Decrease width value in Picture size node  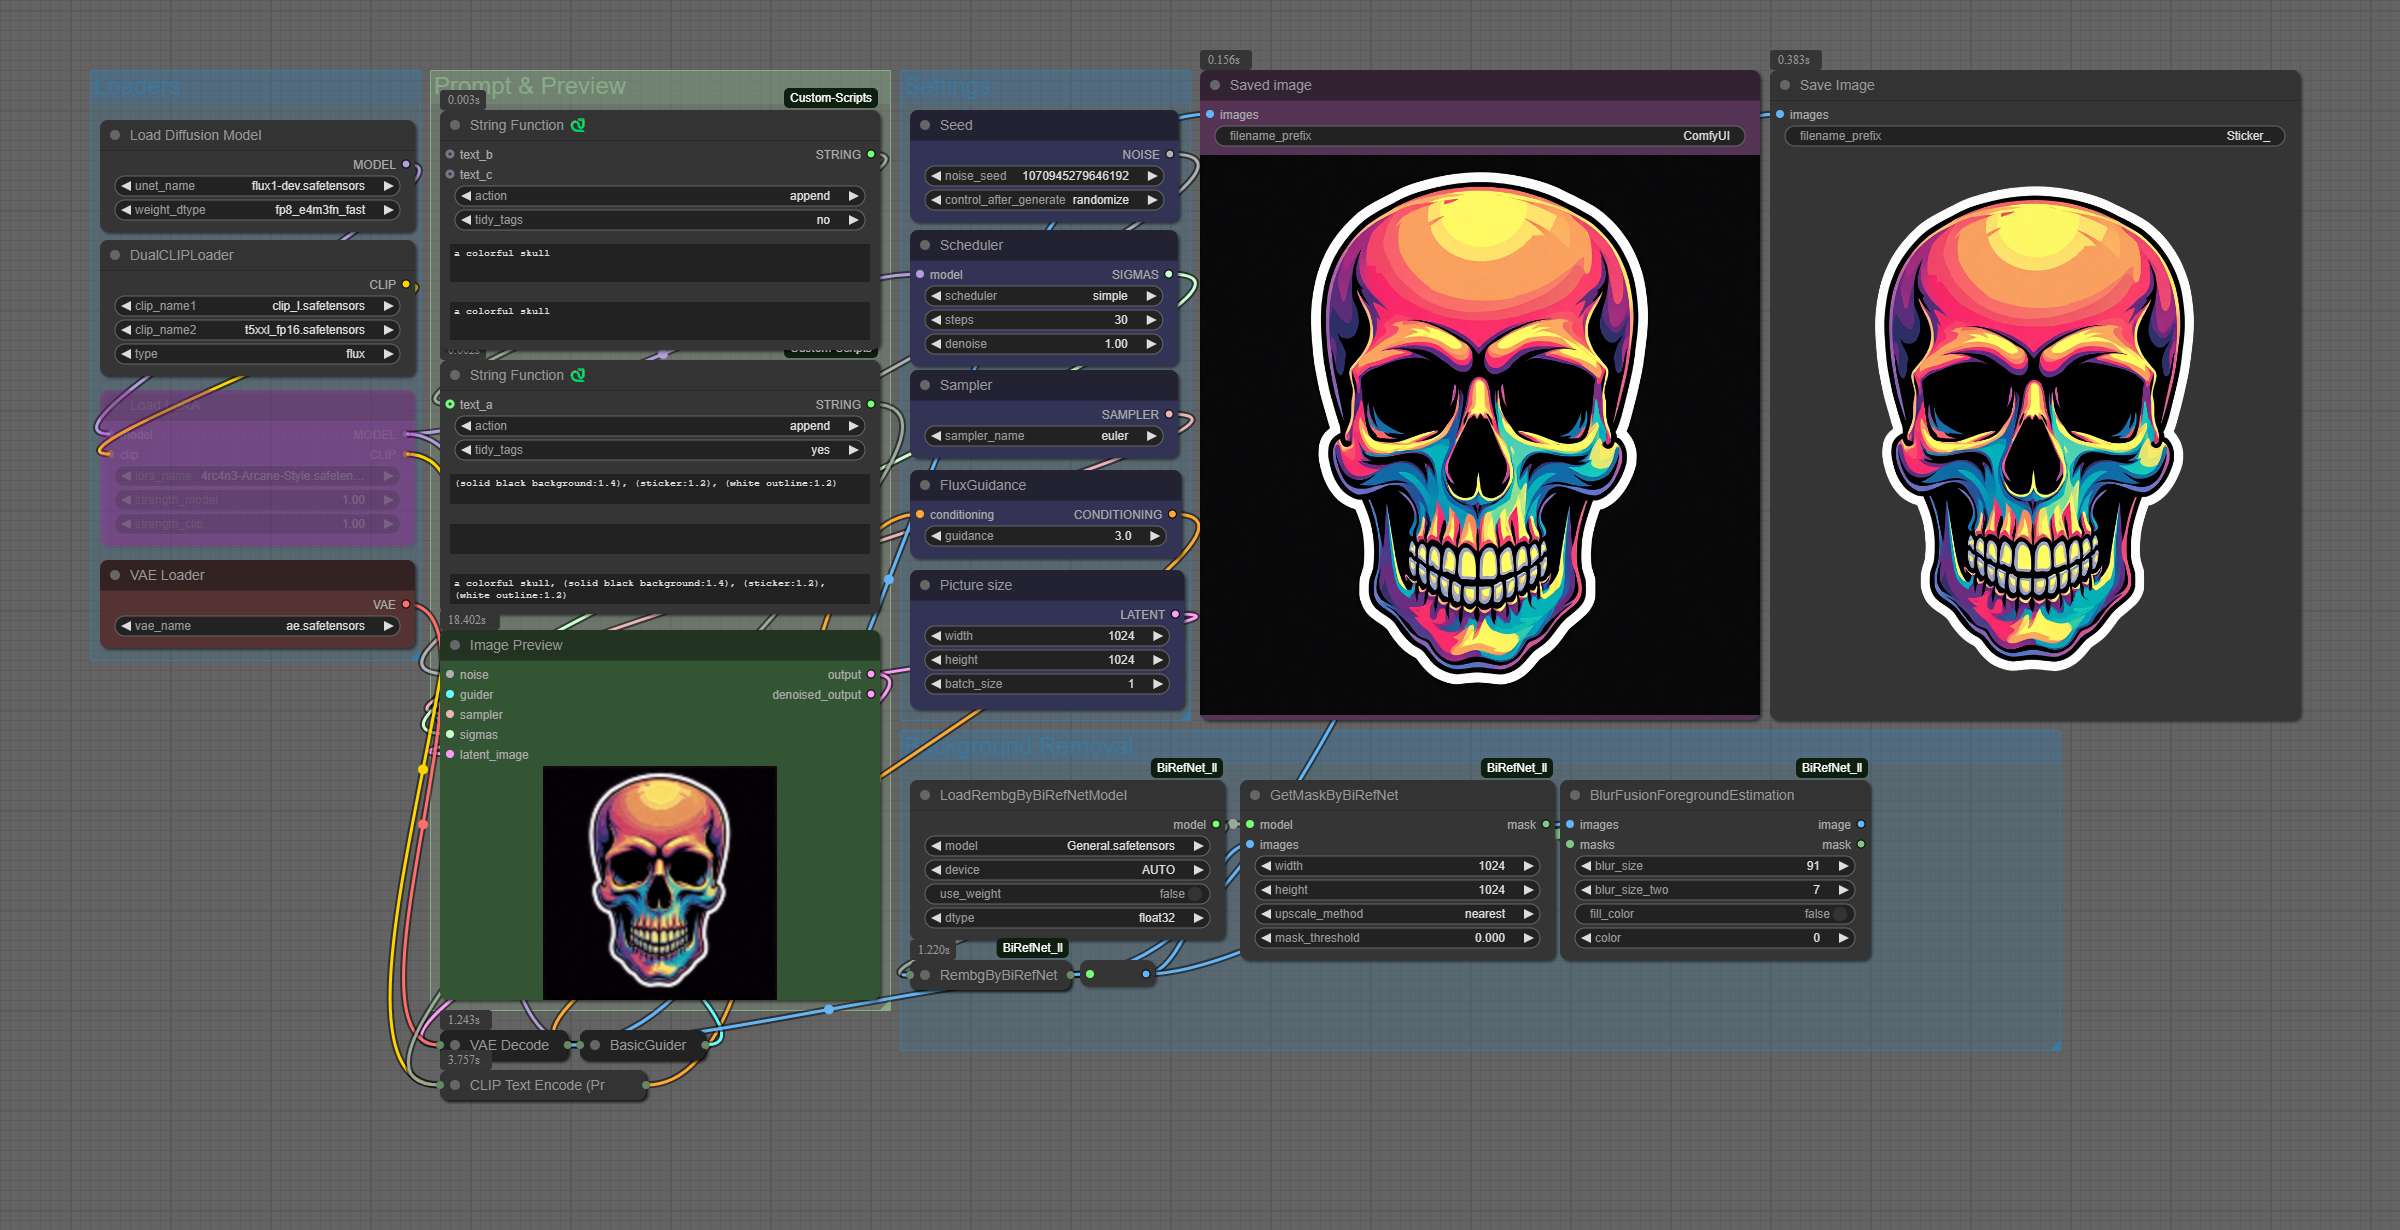coord(936,636)
